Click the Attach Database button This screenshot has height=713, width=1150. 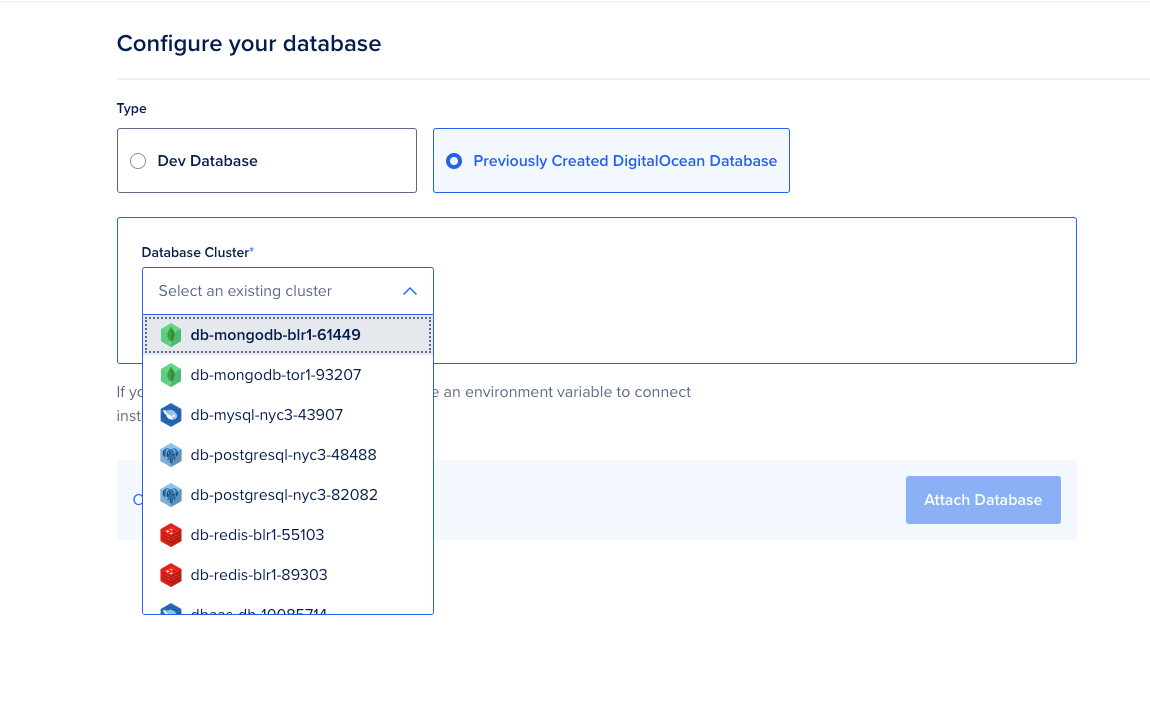983,500
